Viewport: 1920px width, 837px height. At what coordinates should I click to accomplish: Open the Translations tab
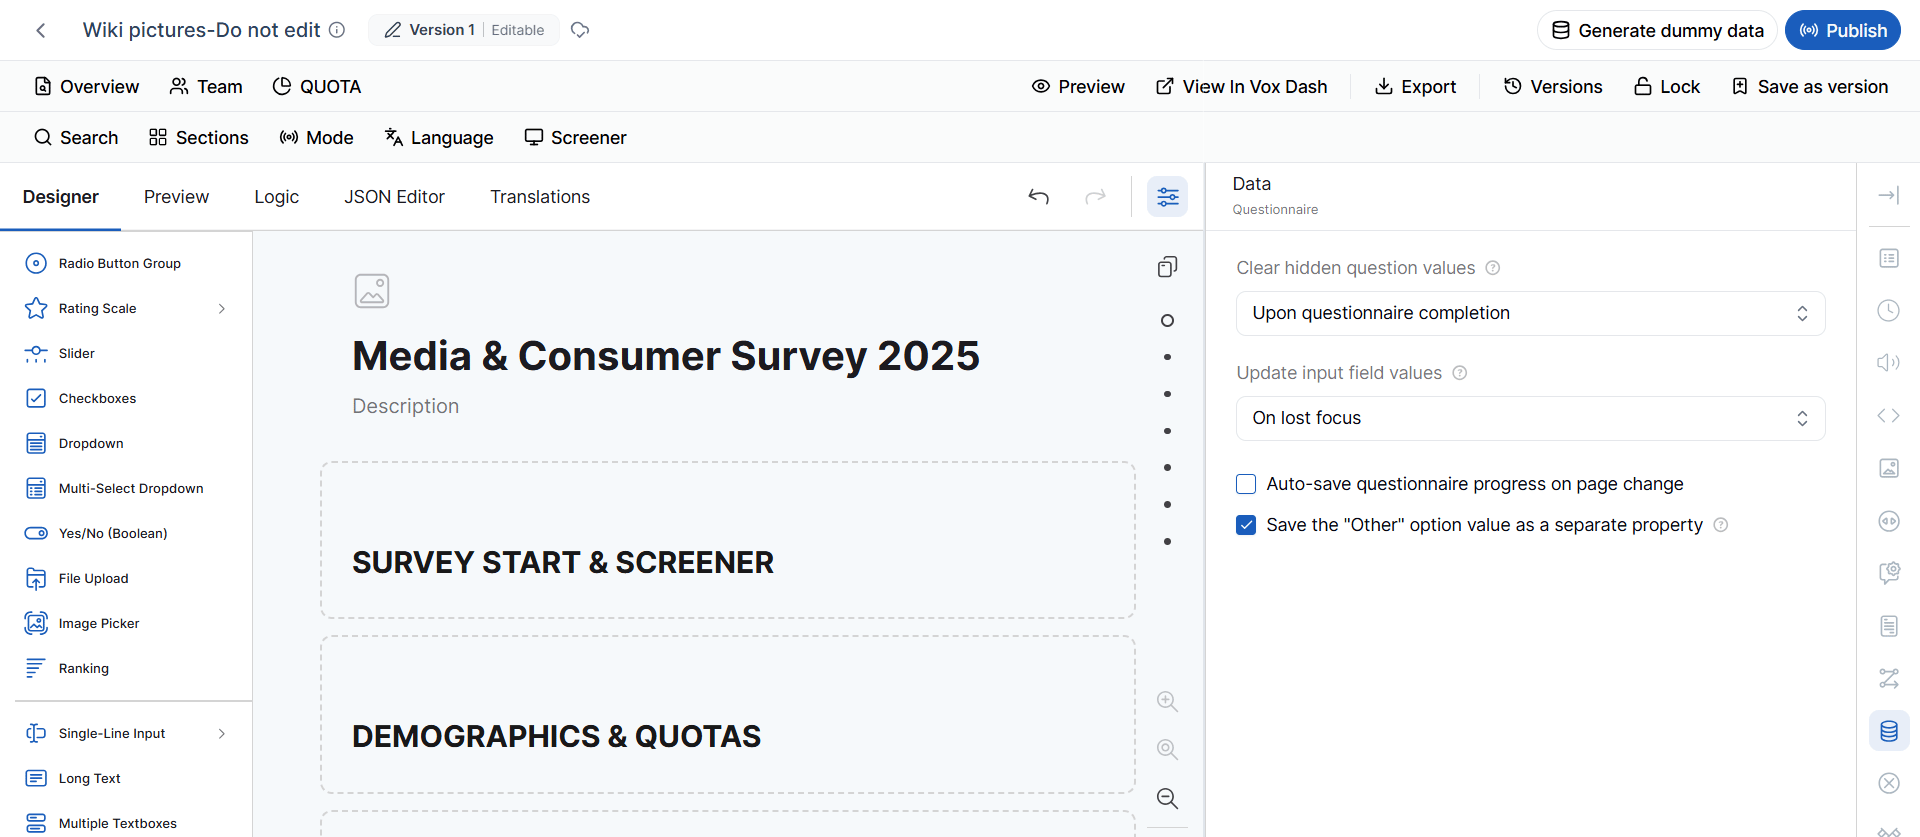coord(540,197)
